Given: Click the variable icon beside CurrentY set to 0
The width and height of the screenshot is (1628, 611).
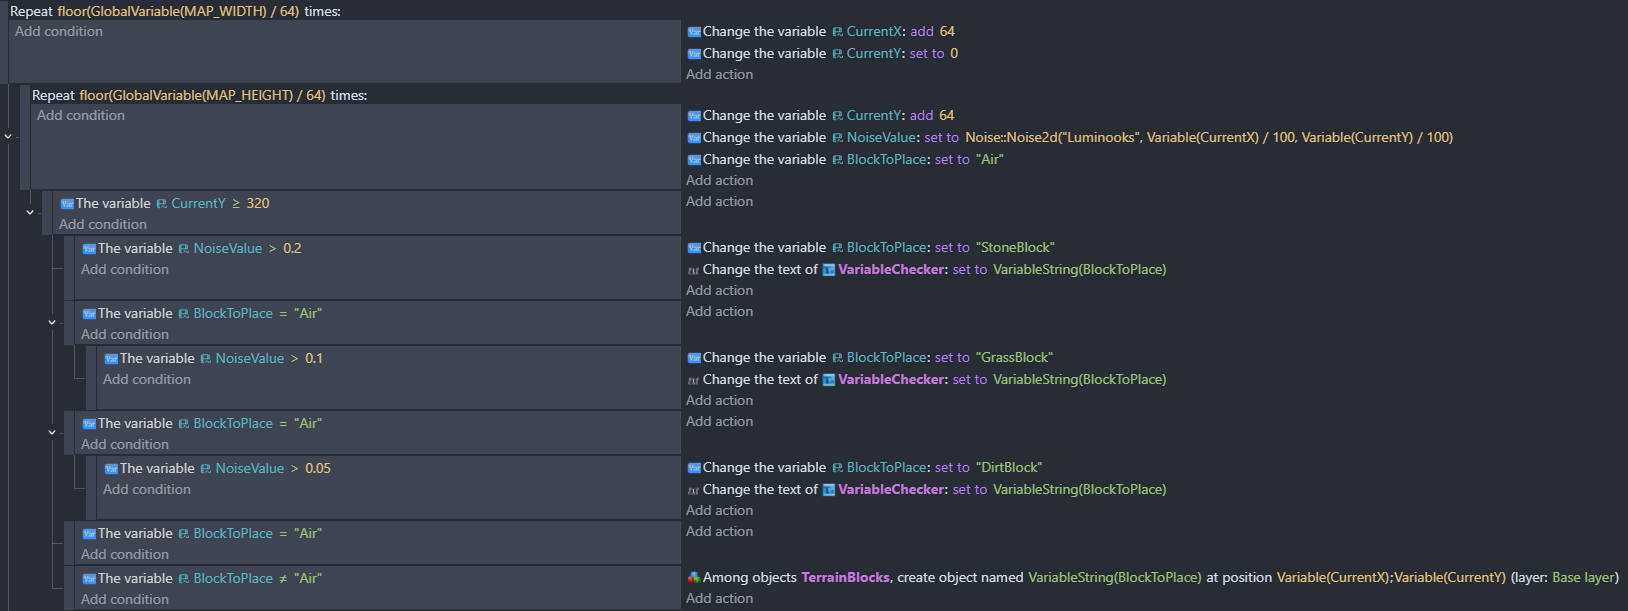Looking at the screenshot, I should click(x=694, y=54).
